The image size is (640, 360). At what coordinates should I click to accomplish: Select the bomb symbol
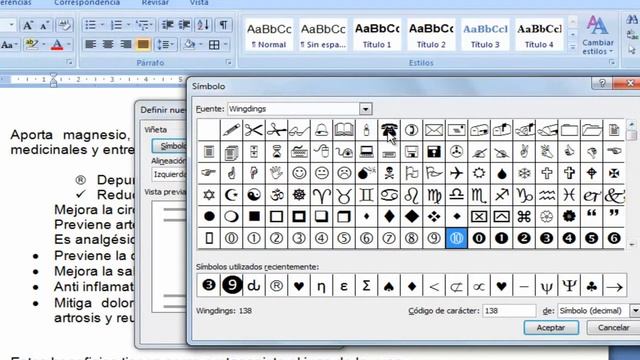click(366, 173)
